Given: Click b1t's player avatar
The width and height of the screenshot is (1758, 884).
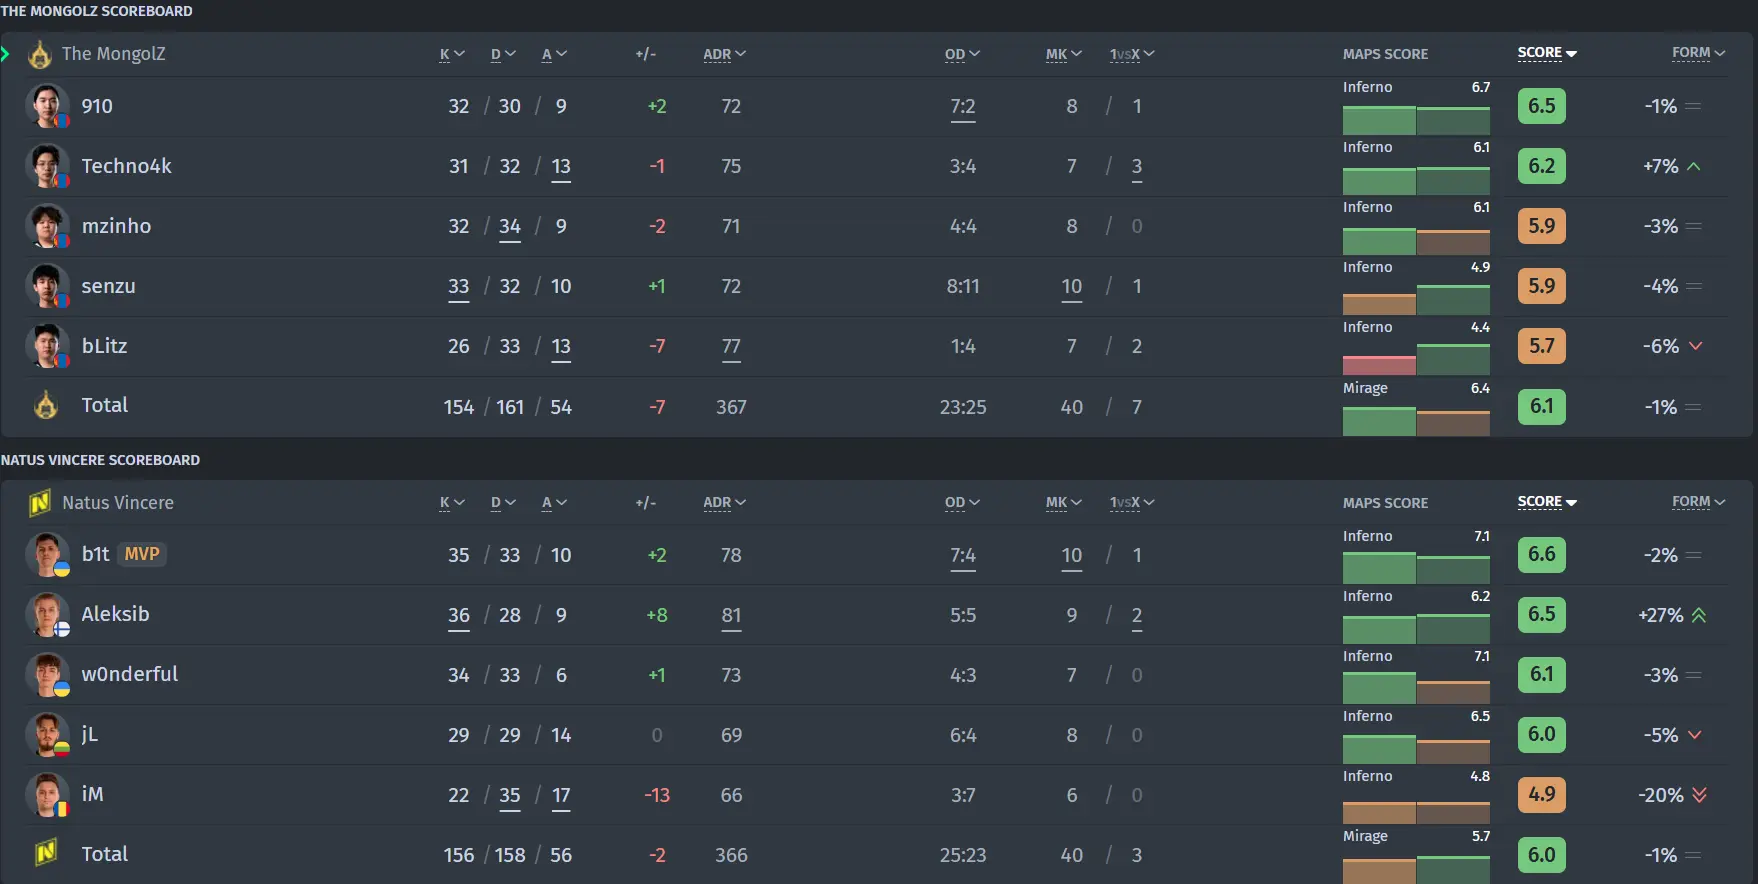Looking at the screenshot, I should coord(47,555).
